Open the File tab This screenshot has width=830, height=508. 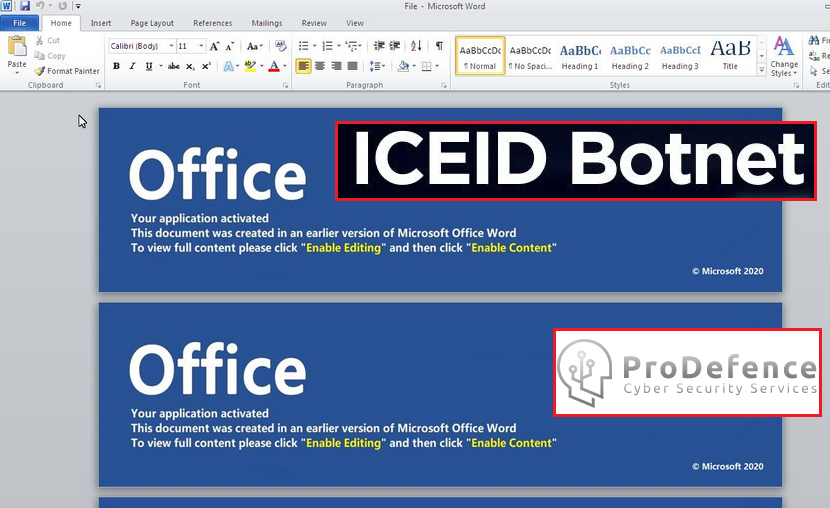(x=20, y=23)
